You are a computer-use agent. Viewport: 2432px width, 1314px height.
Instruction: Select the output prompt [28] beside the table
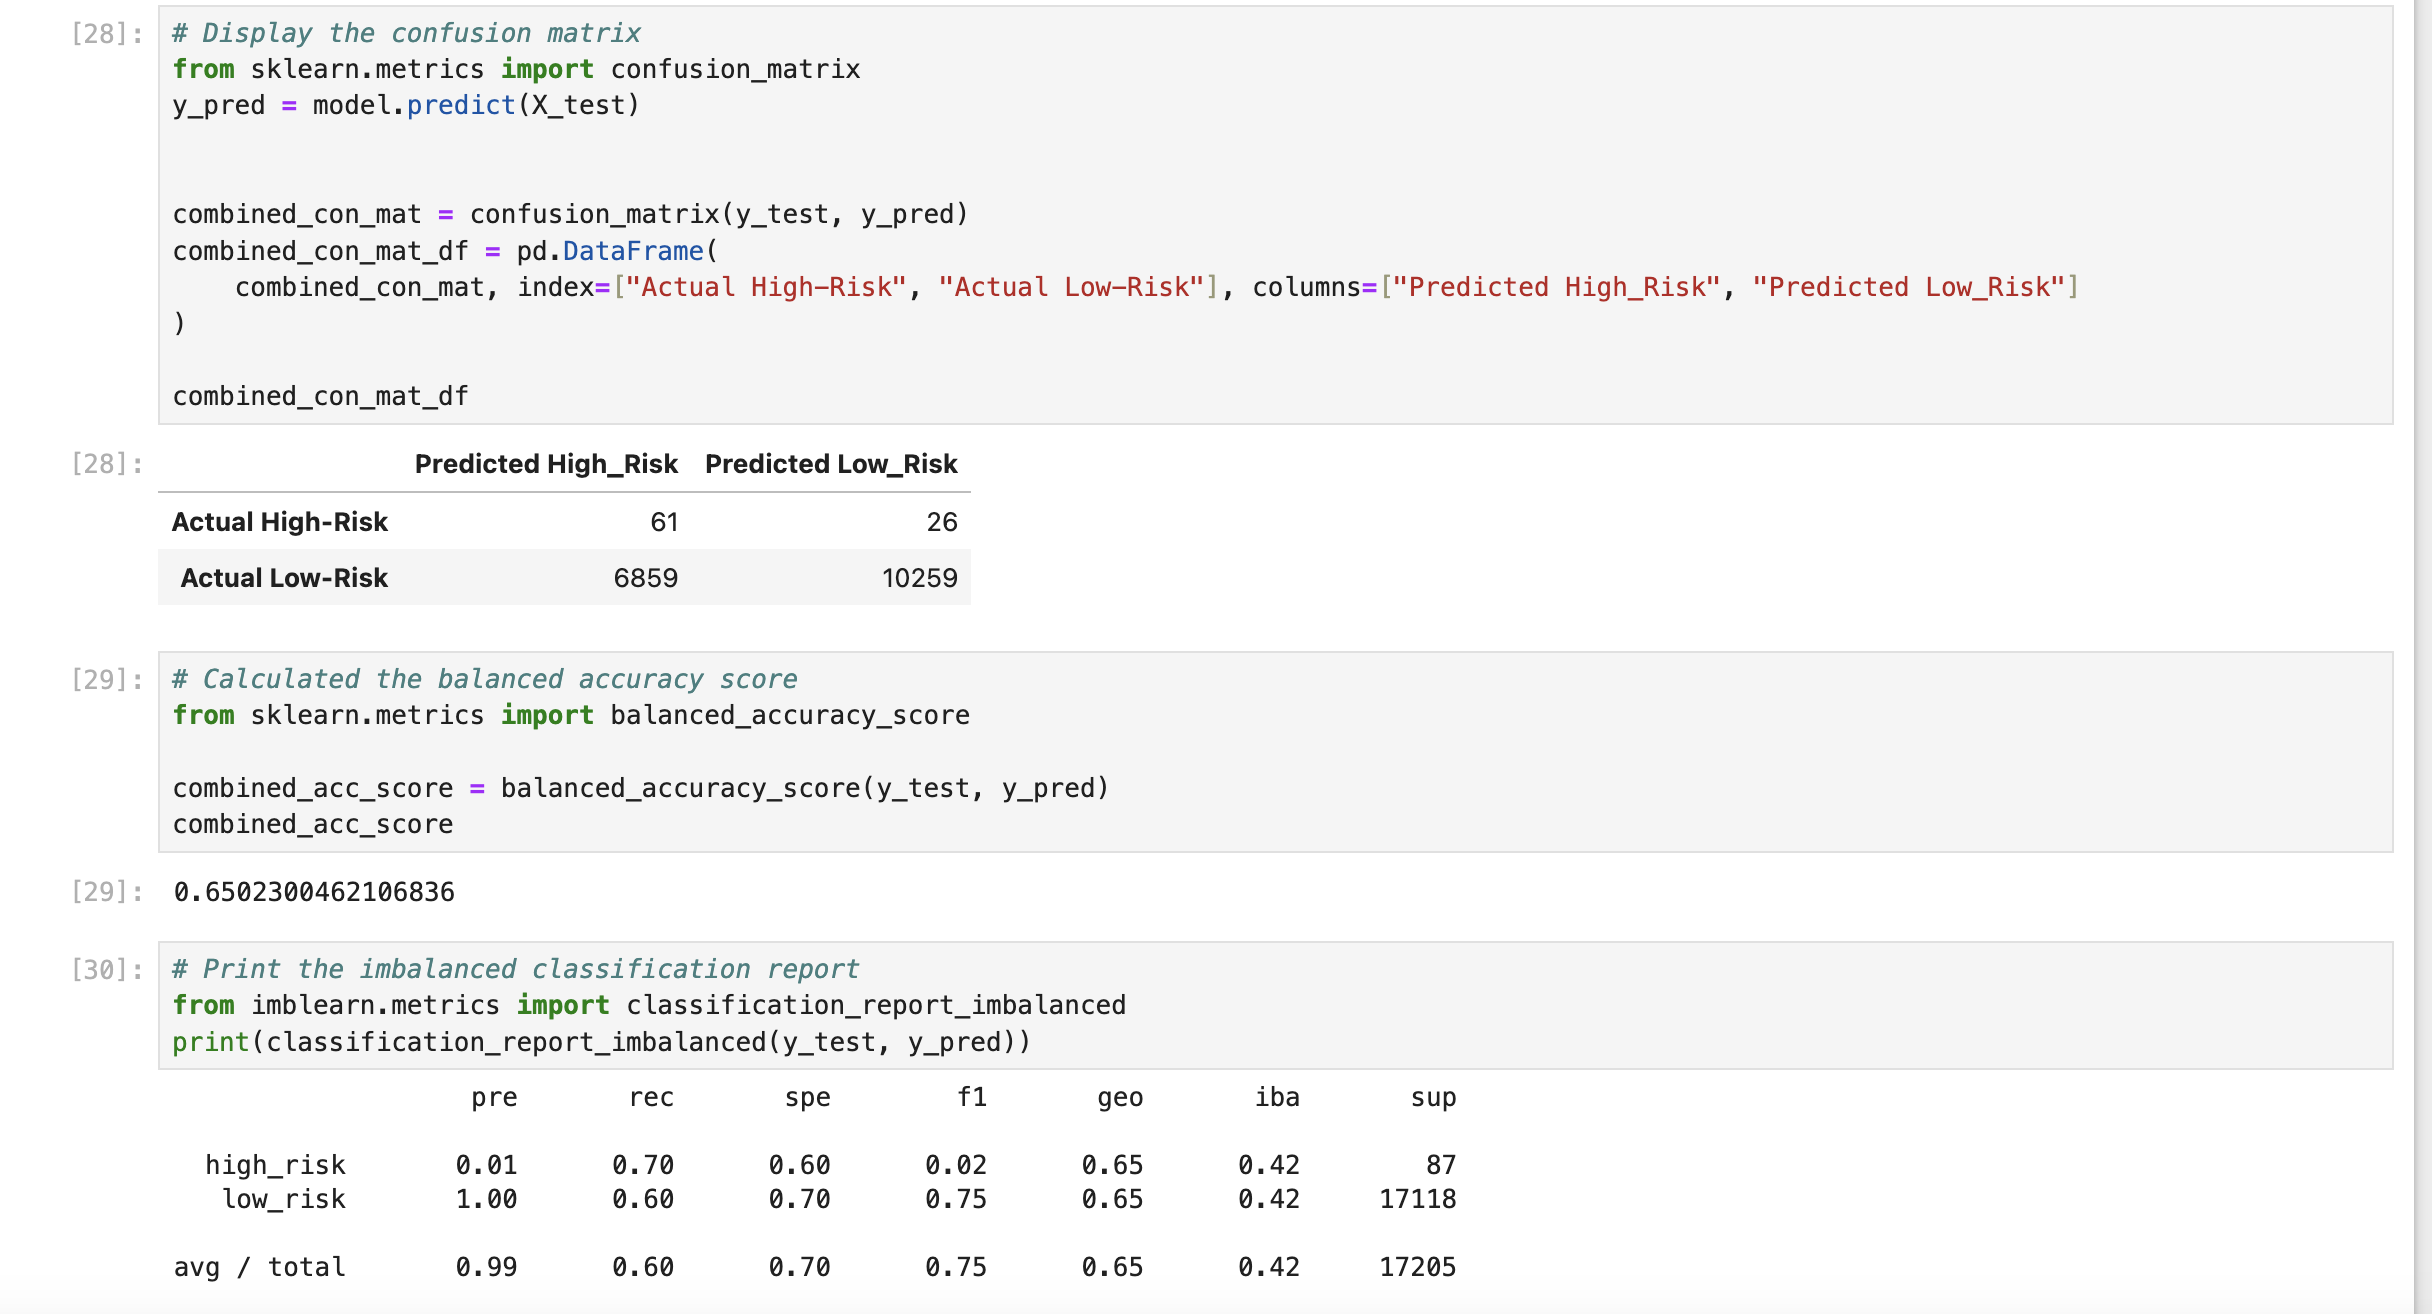coord(107,464)
